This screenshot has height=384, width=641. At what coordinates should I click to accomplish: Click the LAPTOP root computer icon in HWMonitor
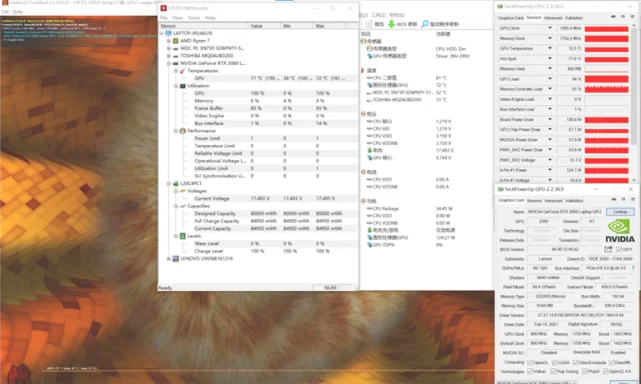click(x=168, y=33)
